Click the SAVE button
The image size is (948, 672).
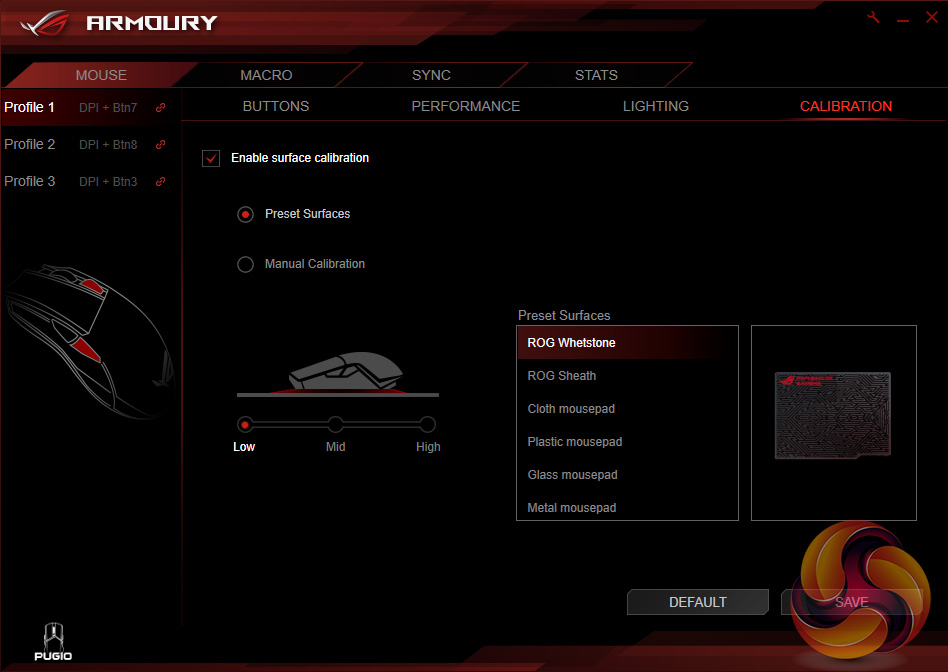851,602
